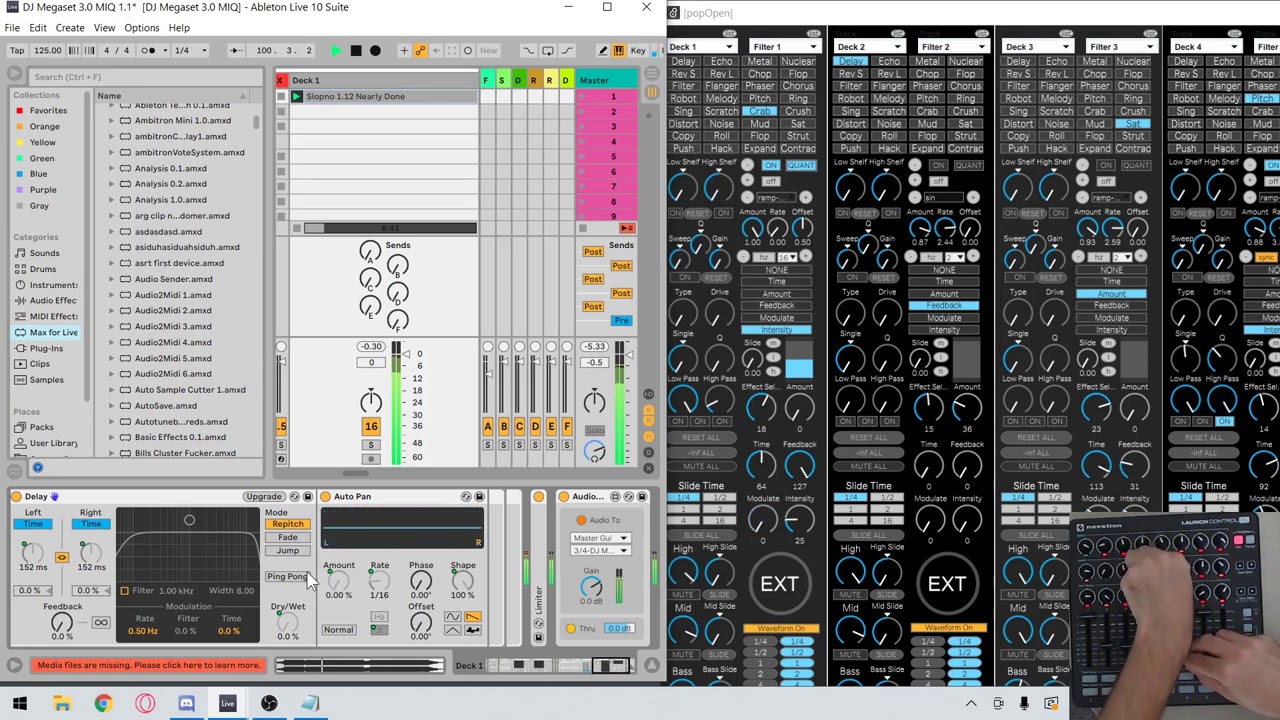Click the tempo field showing 125.00
This screenshot has width=1280, height=720.
(x=47, y=50)
